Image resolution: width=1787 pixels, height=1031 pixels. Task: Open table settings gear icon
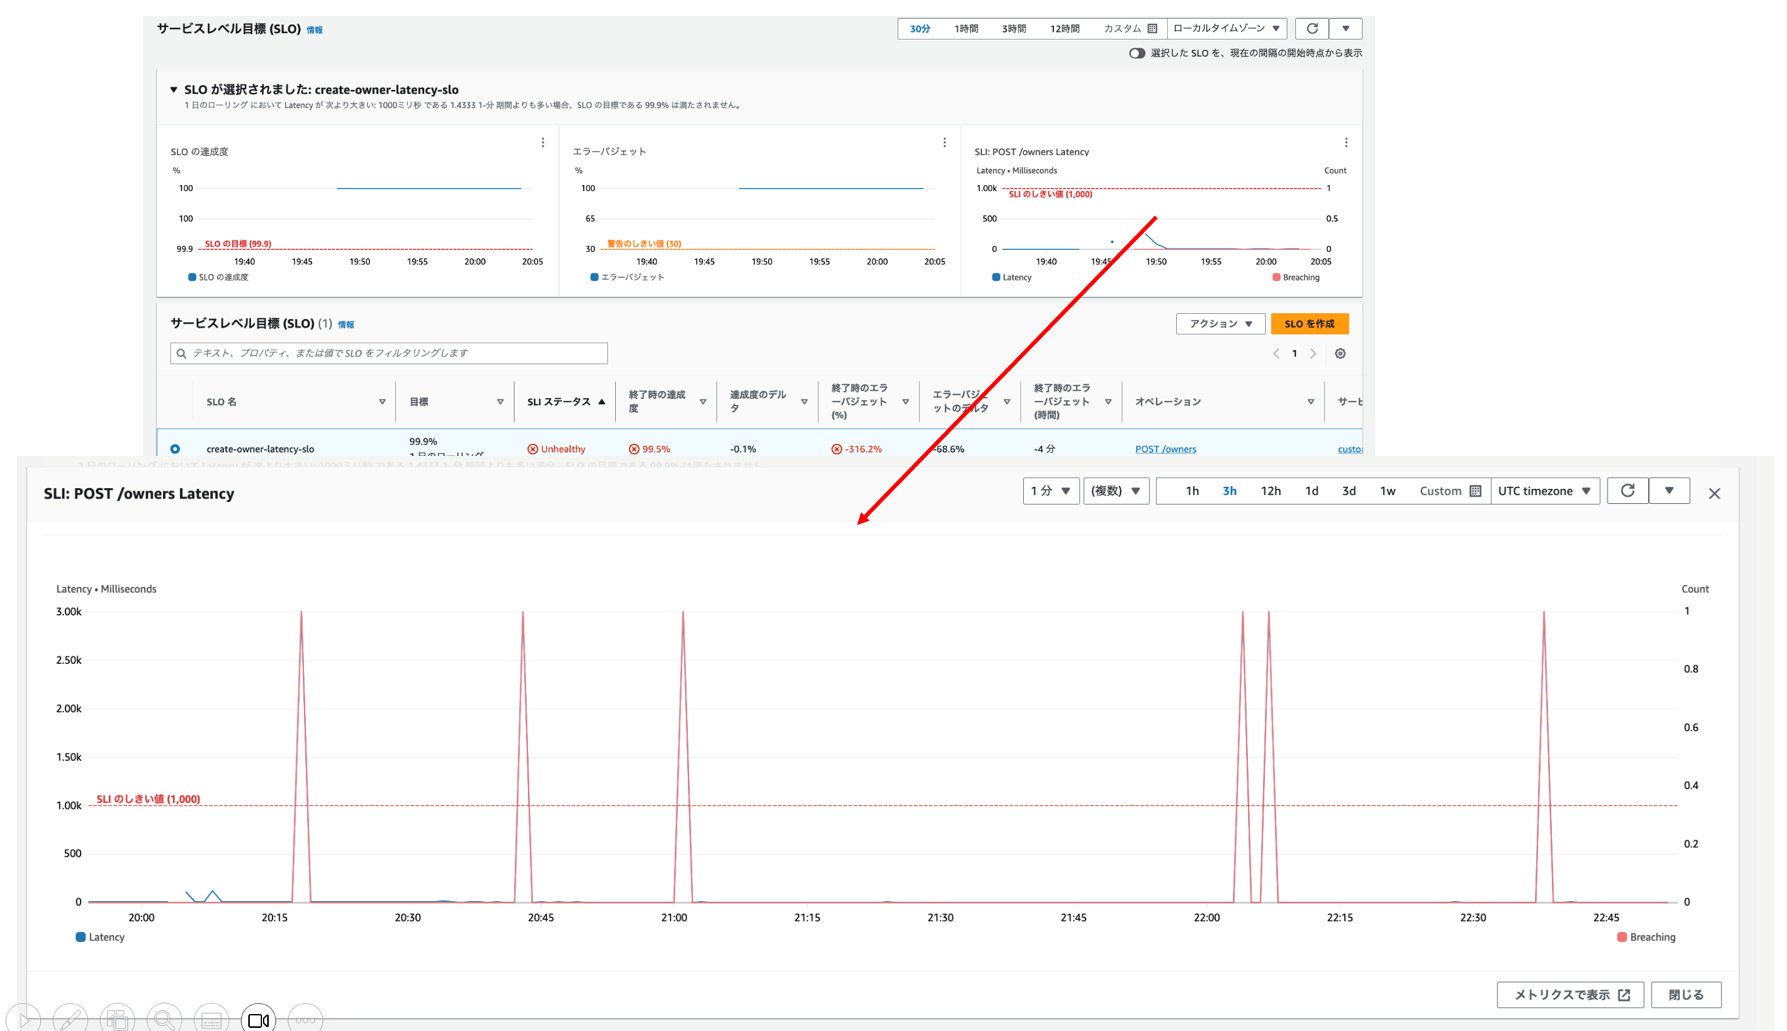[x=1340, y=354]
